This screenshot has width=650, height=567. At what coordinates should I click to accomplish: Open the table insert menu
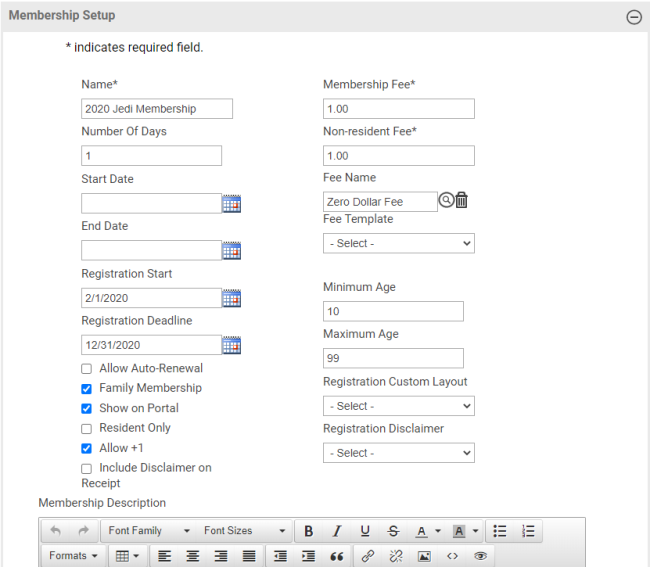(x=127, y=556)
